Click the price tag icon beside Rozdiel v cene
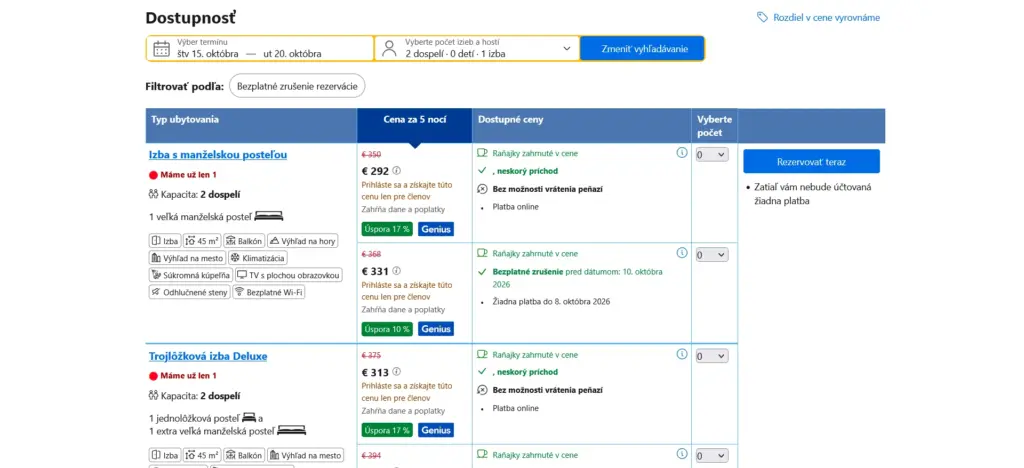This screenshot has width=1024, height=468. pos(762,18)
